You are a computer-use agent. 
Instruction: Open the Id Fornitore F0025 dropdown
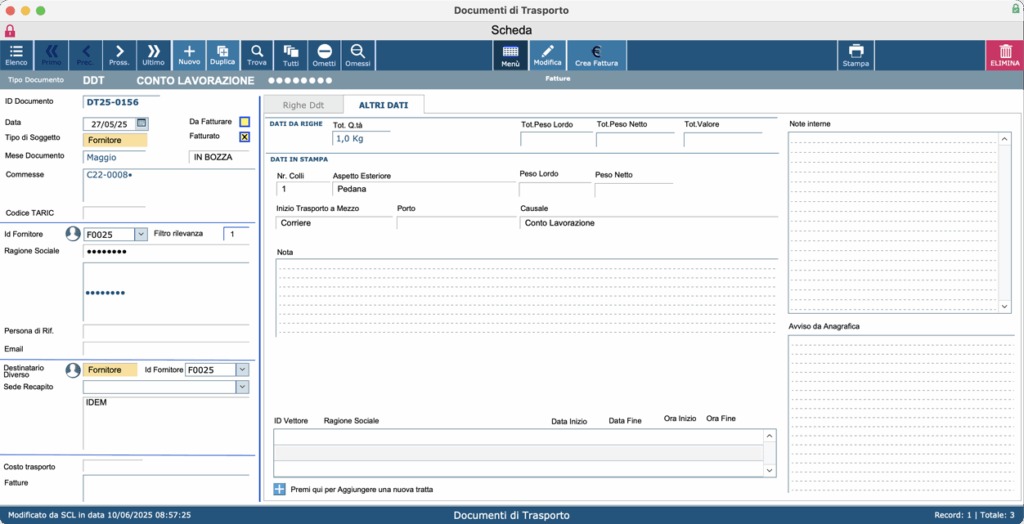pyautogui.click(x=140, y=234)
